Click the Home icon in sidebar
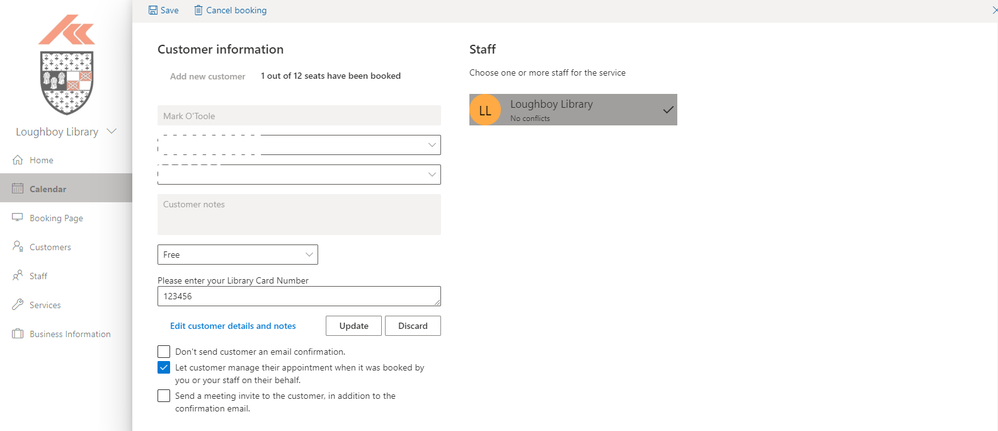Image resolution: width=998 pixels, height=431 pixels. 18,160
